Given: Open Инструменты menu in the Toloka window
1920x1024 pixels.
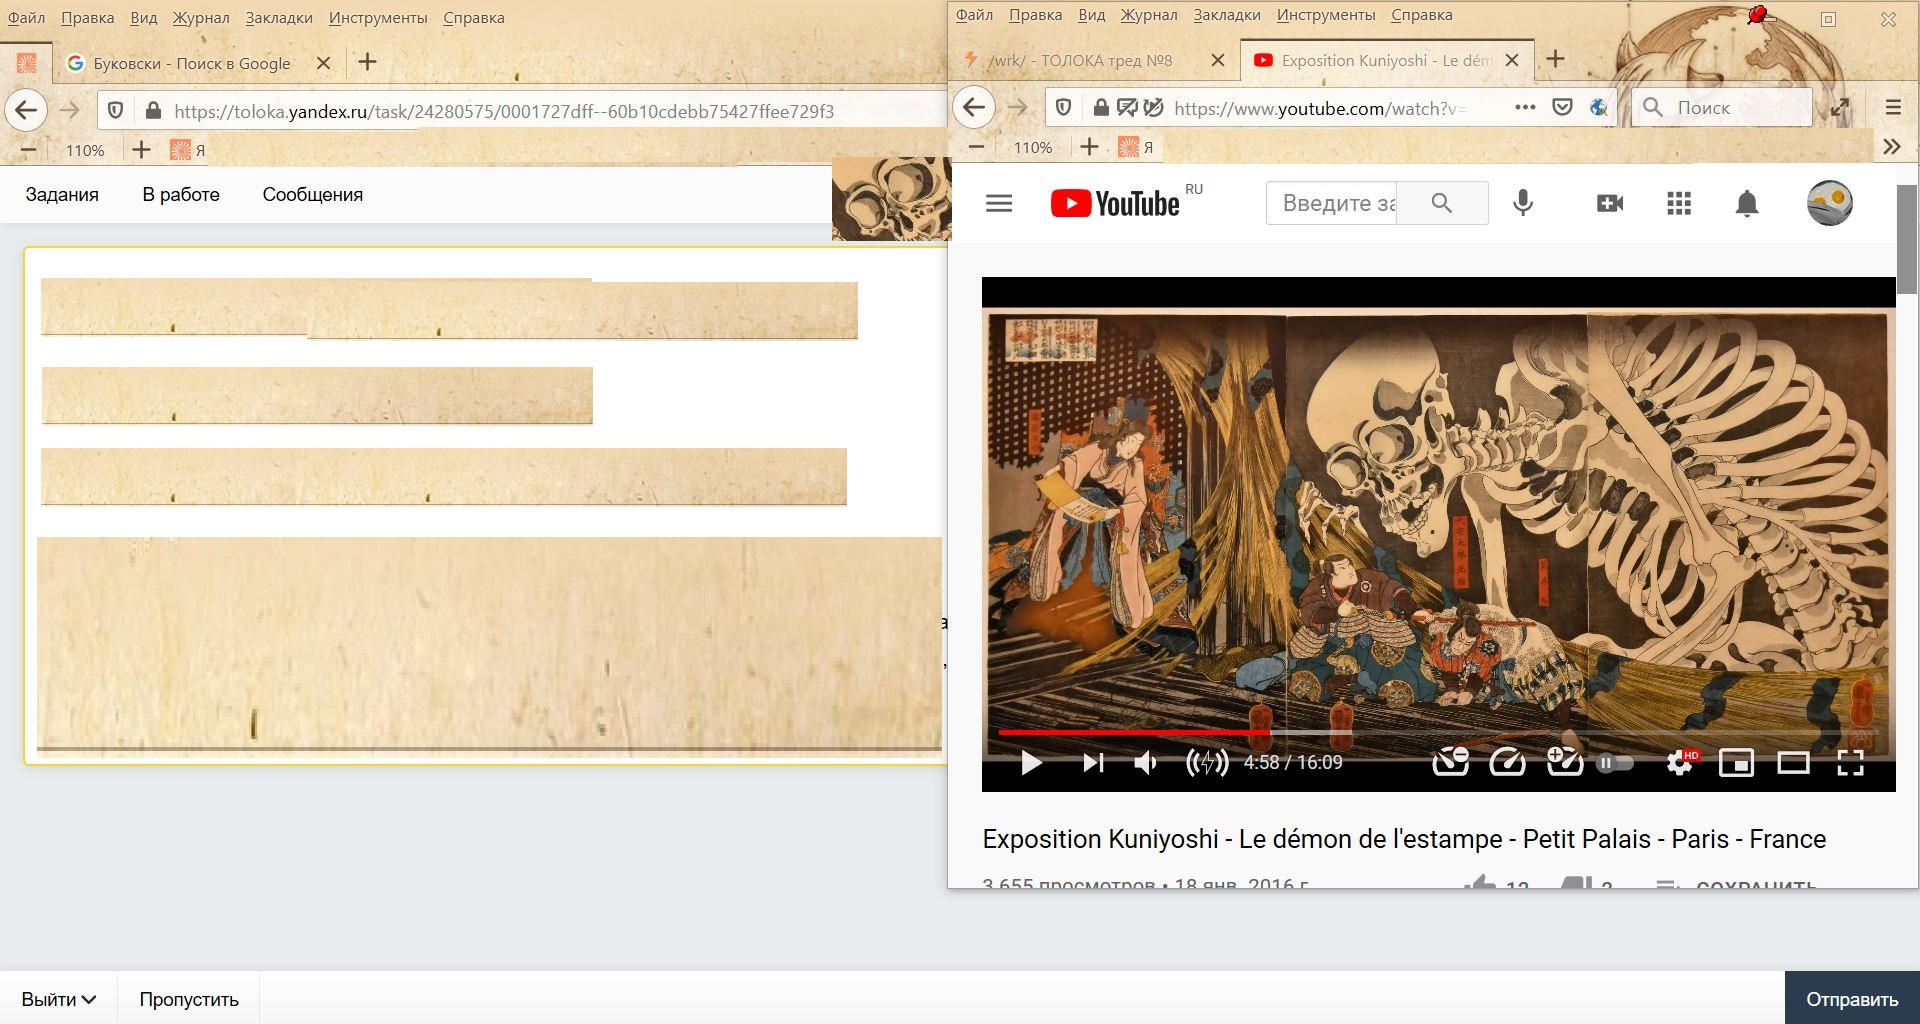Looking at the screenshot, I should pos(378,18).
